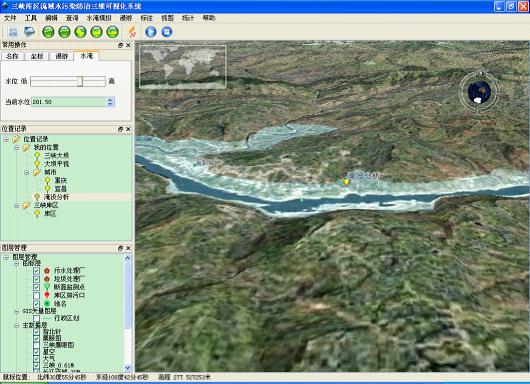Click the brown pentagon icon of 污水处理厂
Screen dimensions: 530x384
point(47,271)
